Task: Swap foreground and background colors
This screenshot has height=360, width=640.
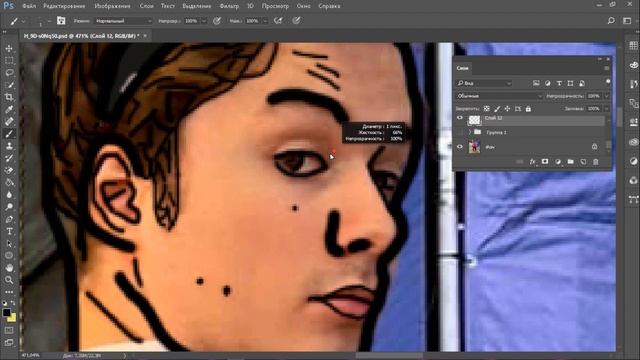Action: tap(13, 303)
